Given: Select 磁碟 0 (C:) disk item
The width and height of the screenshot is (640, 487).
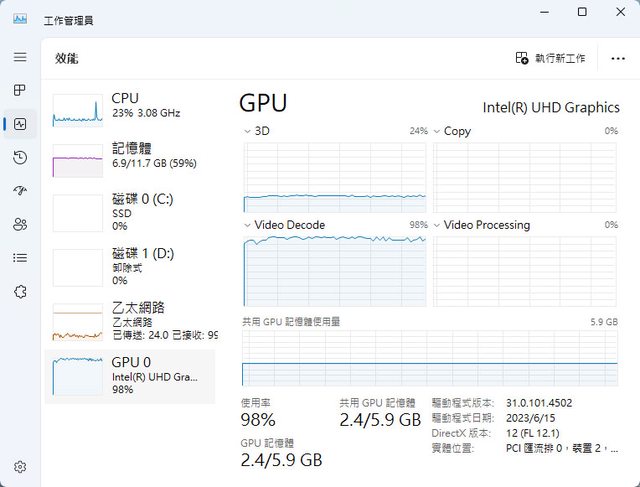Looking at the screenshot, I should (130, 212).
